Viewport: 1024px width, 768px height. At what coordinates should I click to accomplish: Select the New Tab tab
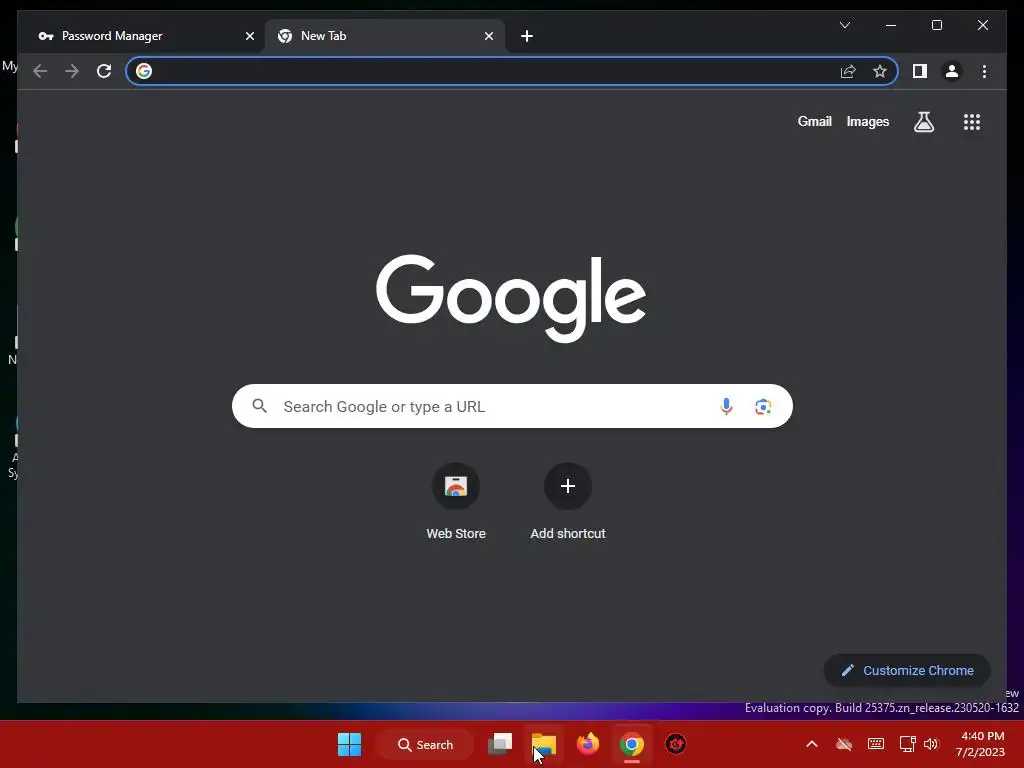coord(385,36)
